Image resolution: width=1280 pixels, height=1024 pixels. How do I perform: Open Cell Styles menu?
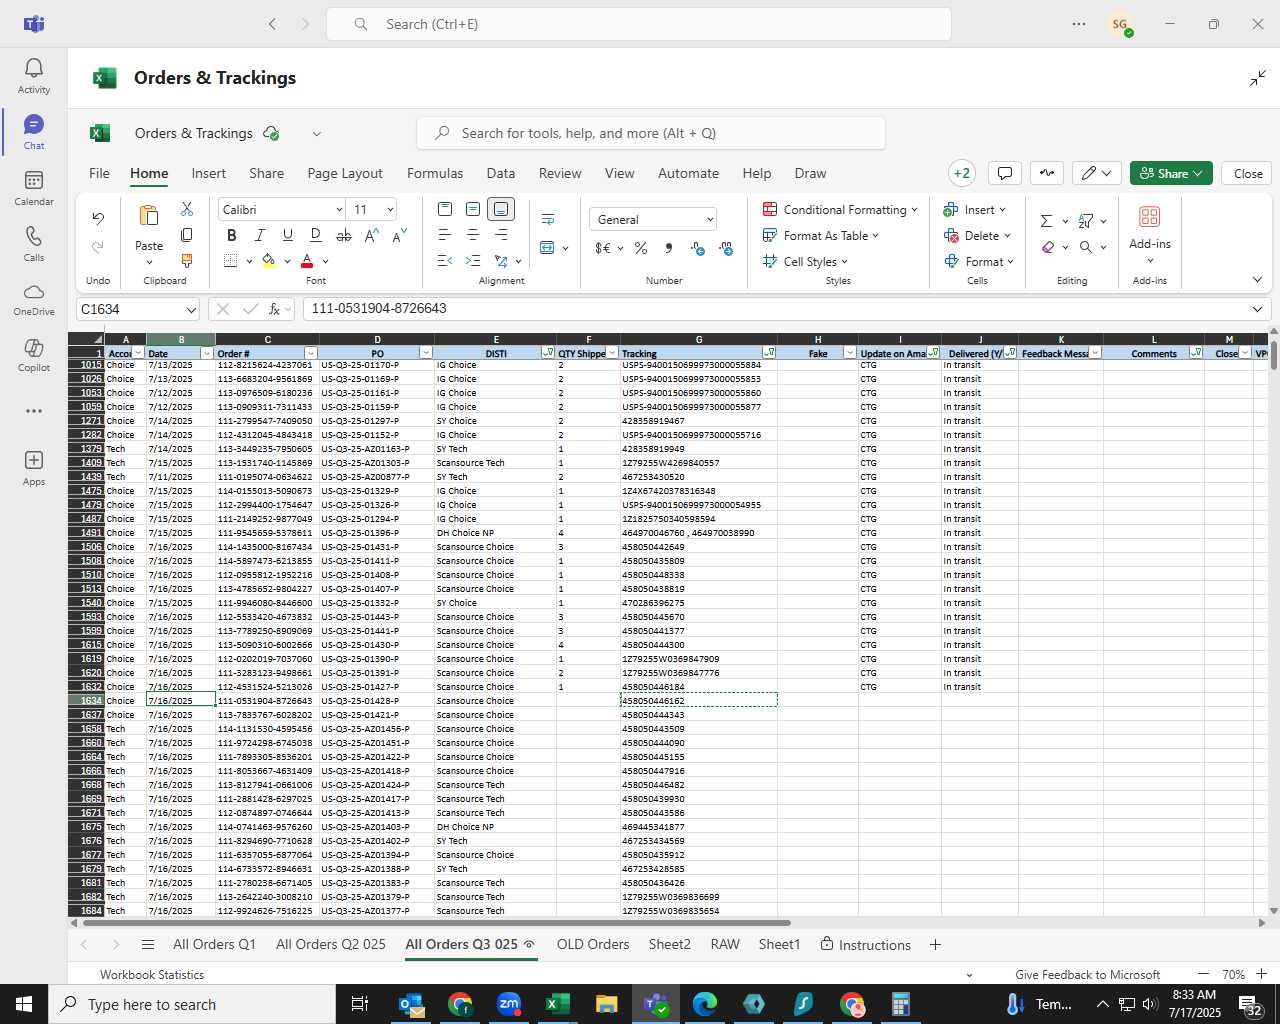pos(805,261)
